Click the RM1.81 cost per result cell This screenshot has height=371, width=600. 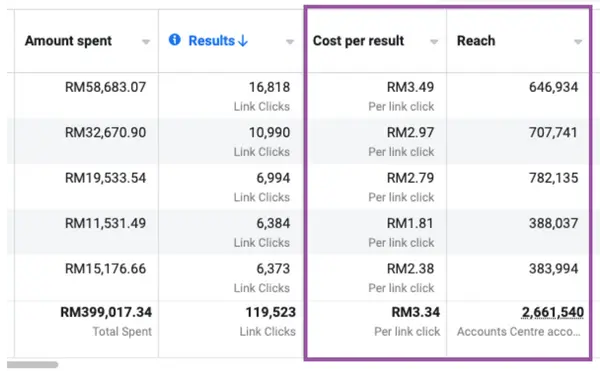click(410, 223)
